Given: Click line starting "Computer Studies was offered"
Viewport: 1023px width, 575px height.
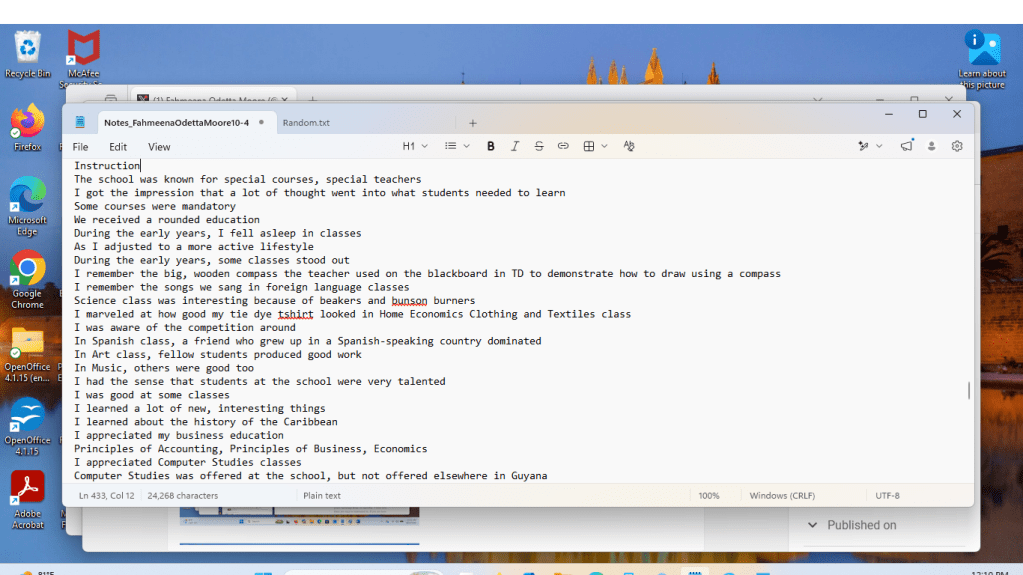Looking at the screenshot, I should point(311,476).
